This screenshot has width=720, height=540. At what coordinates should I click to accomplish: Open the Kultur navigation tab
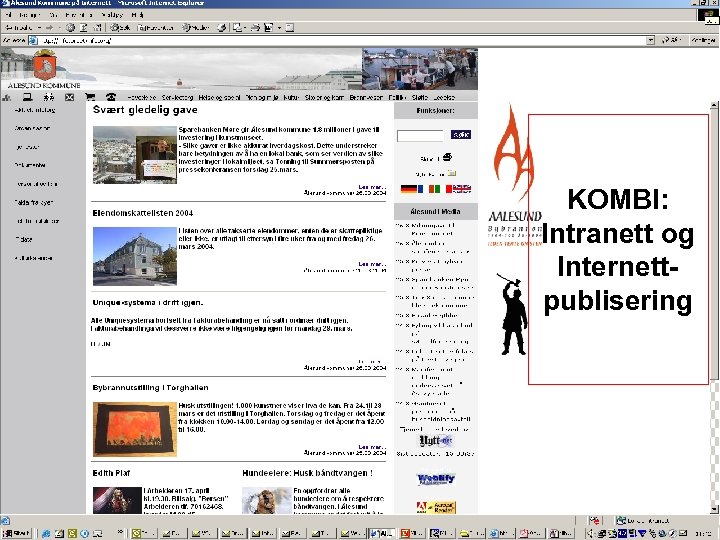pyautogui.click(x=291, y=97)
